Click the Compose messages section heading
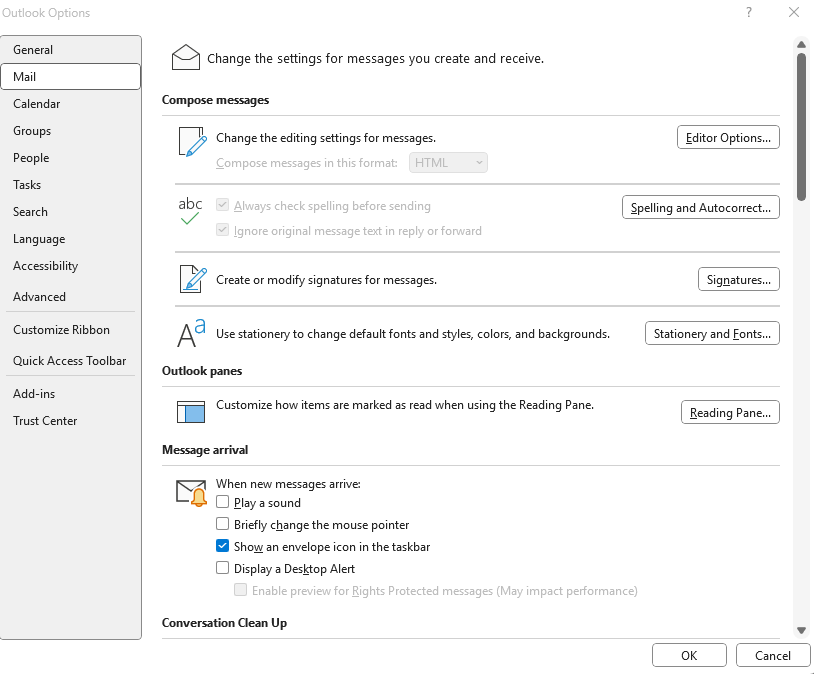The height and width of the screenshot is (674, 814). point(215,100)
